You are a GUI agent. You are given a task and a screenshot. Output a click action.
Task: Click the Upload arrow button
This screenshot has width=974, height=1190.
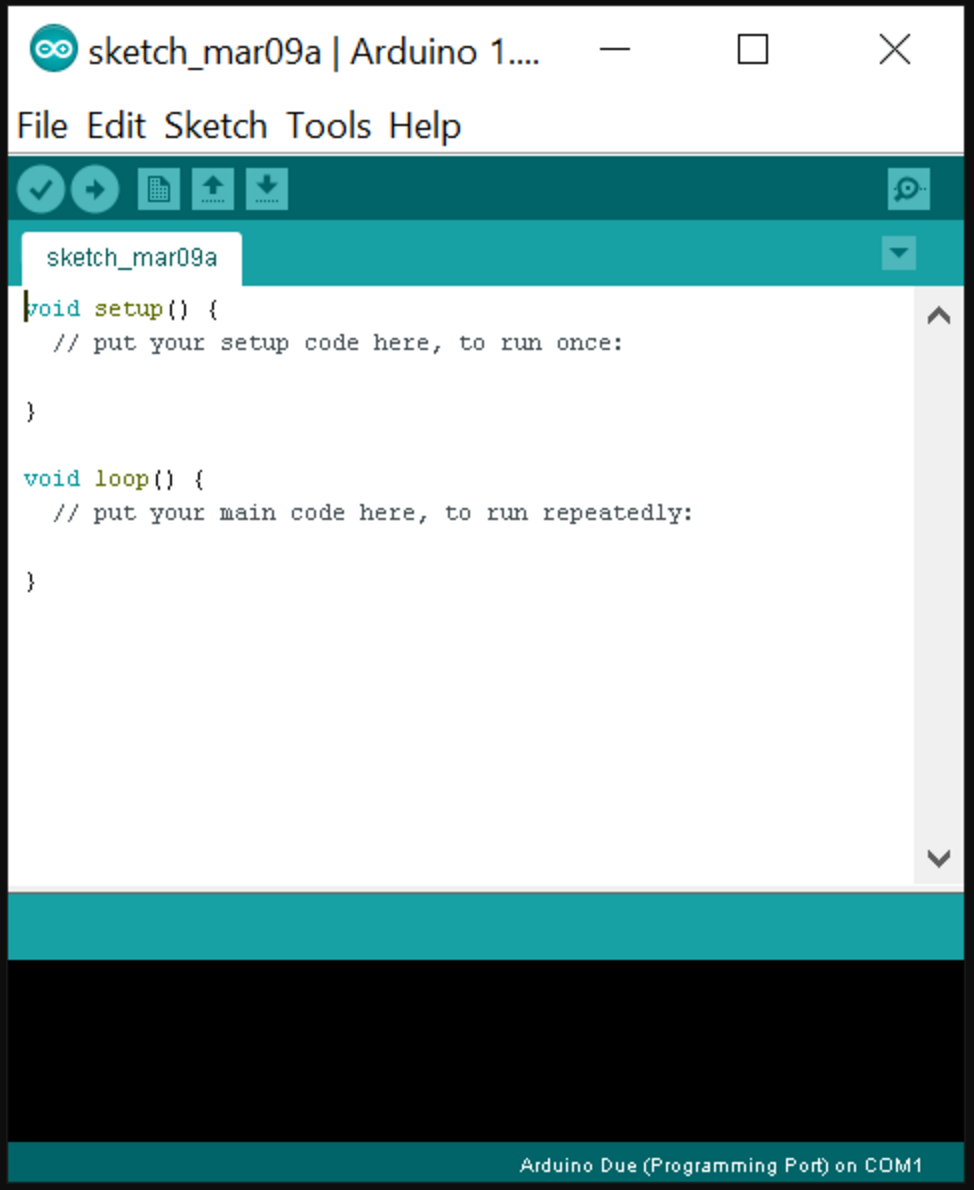(x=95, y=189)
